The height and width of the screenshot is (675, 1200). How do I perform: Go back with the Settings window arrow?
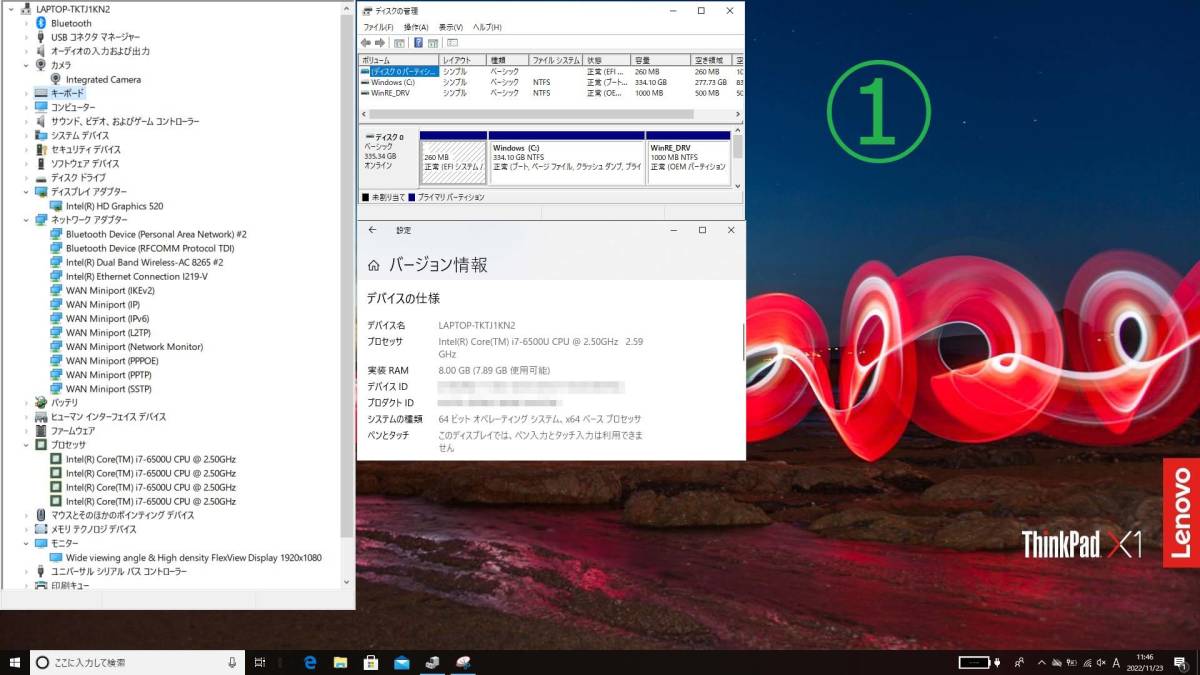[x=373, y=230]
